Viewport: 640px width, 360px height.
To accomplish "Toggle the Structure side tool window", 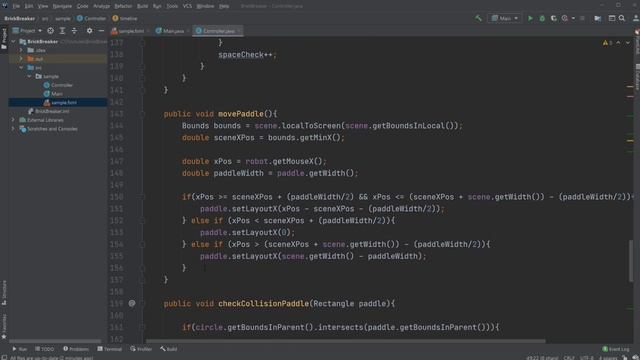I will click(4, 292).
